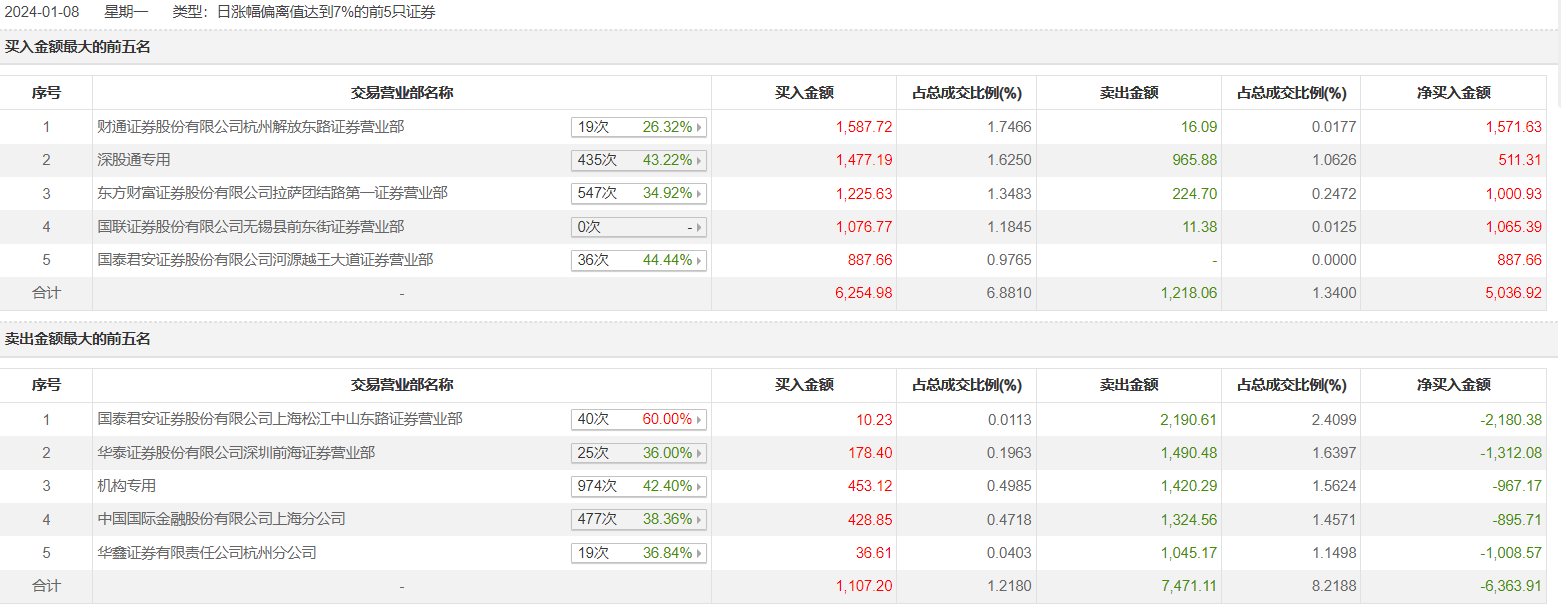Open 国泰君安上海松江中山东路证券营业部 link

click(279, 420)
